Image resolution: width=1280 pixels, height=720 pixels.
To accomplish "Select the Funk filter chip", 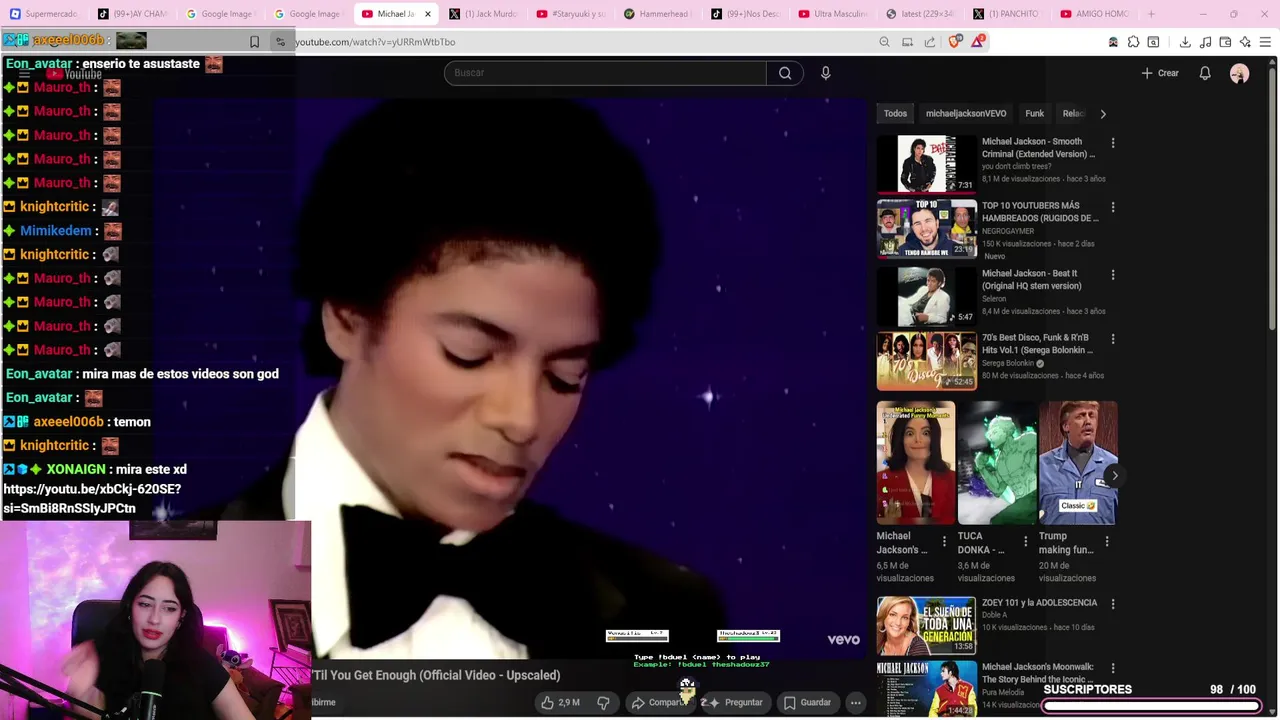I will pos(1034,114).
